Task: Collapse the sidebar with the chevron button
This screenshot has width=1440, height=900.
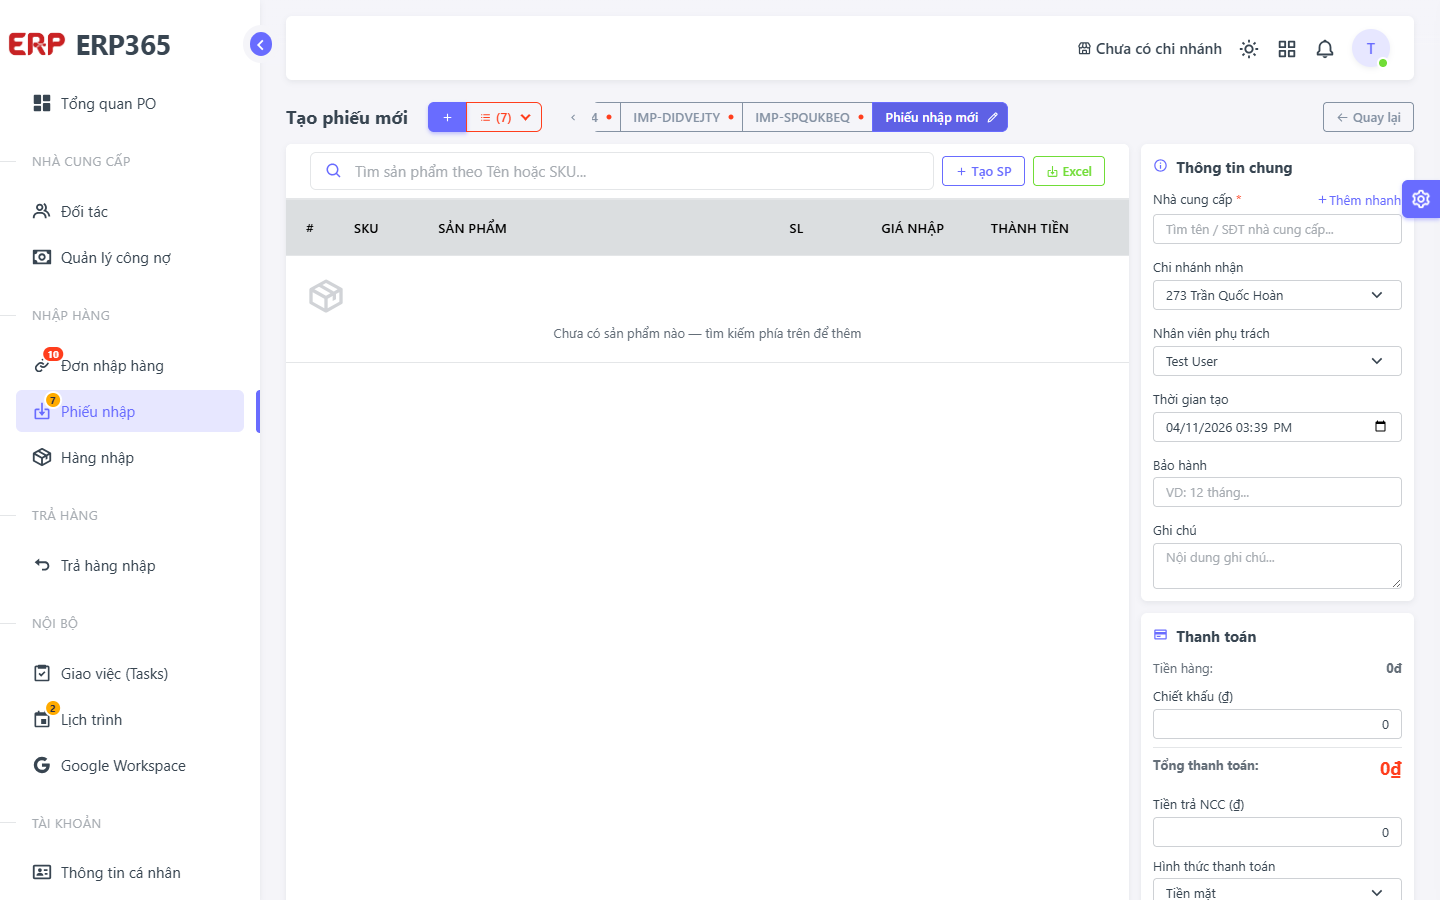Action: click(260, 44)
